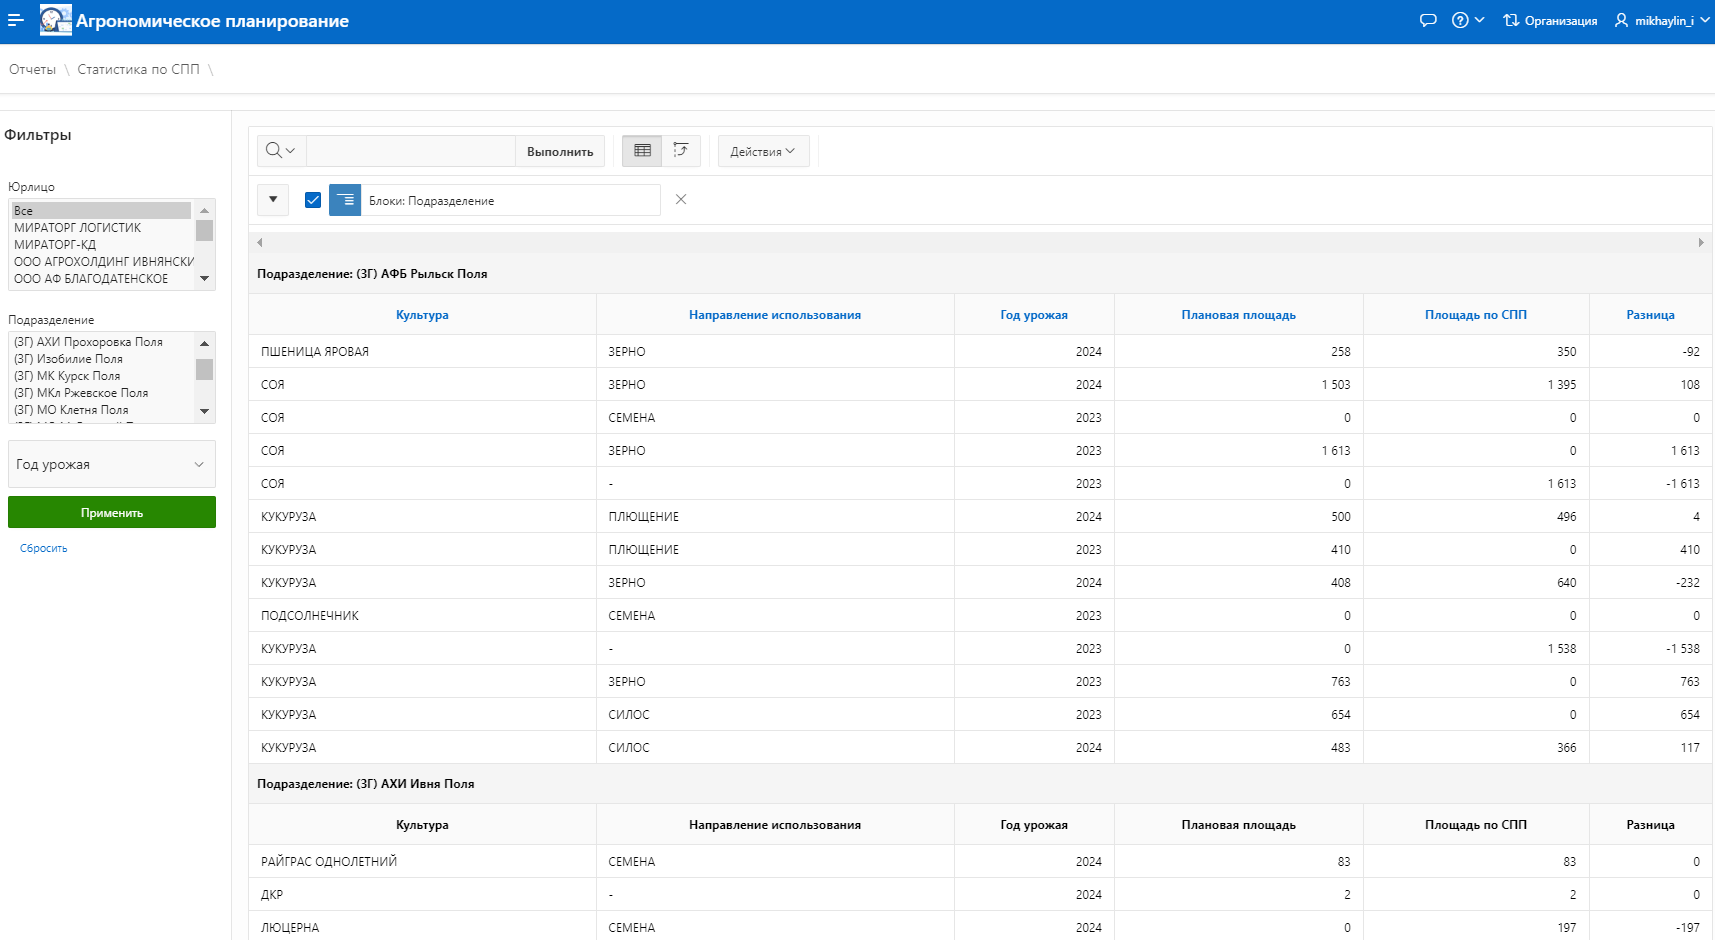This screenshot has width=1715, height=940.
Task: Click the Сбросить reset link
Action: pos(44,548)
